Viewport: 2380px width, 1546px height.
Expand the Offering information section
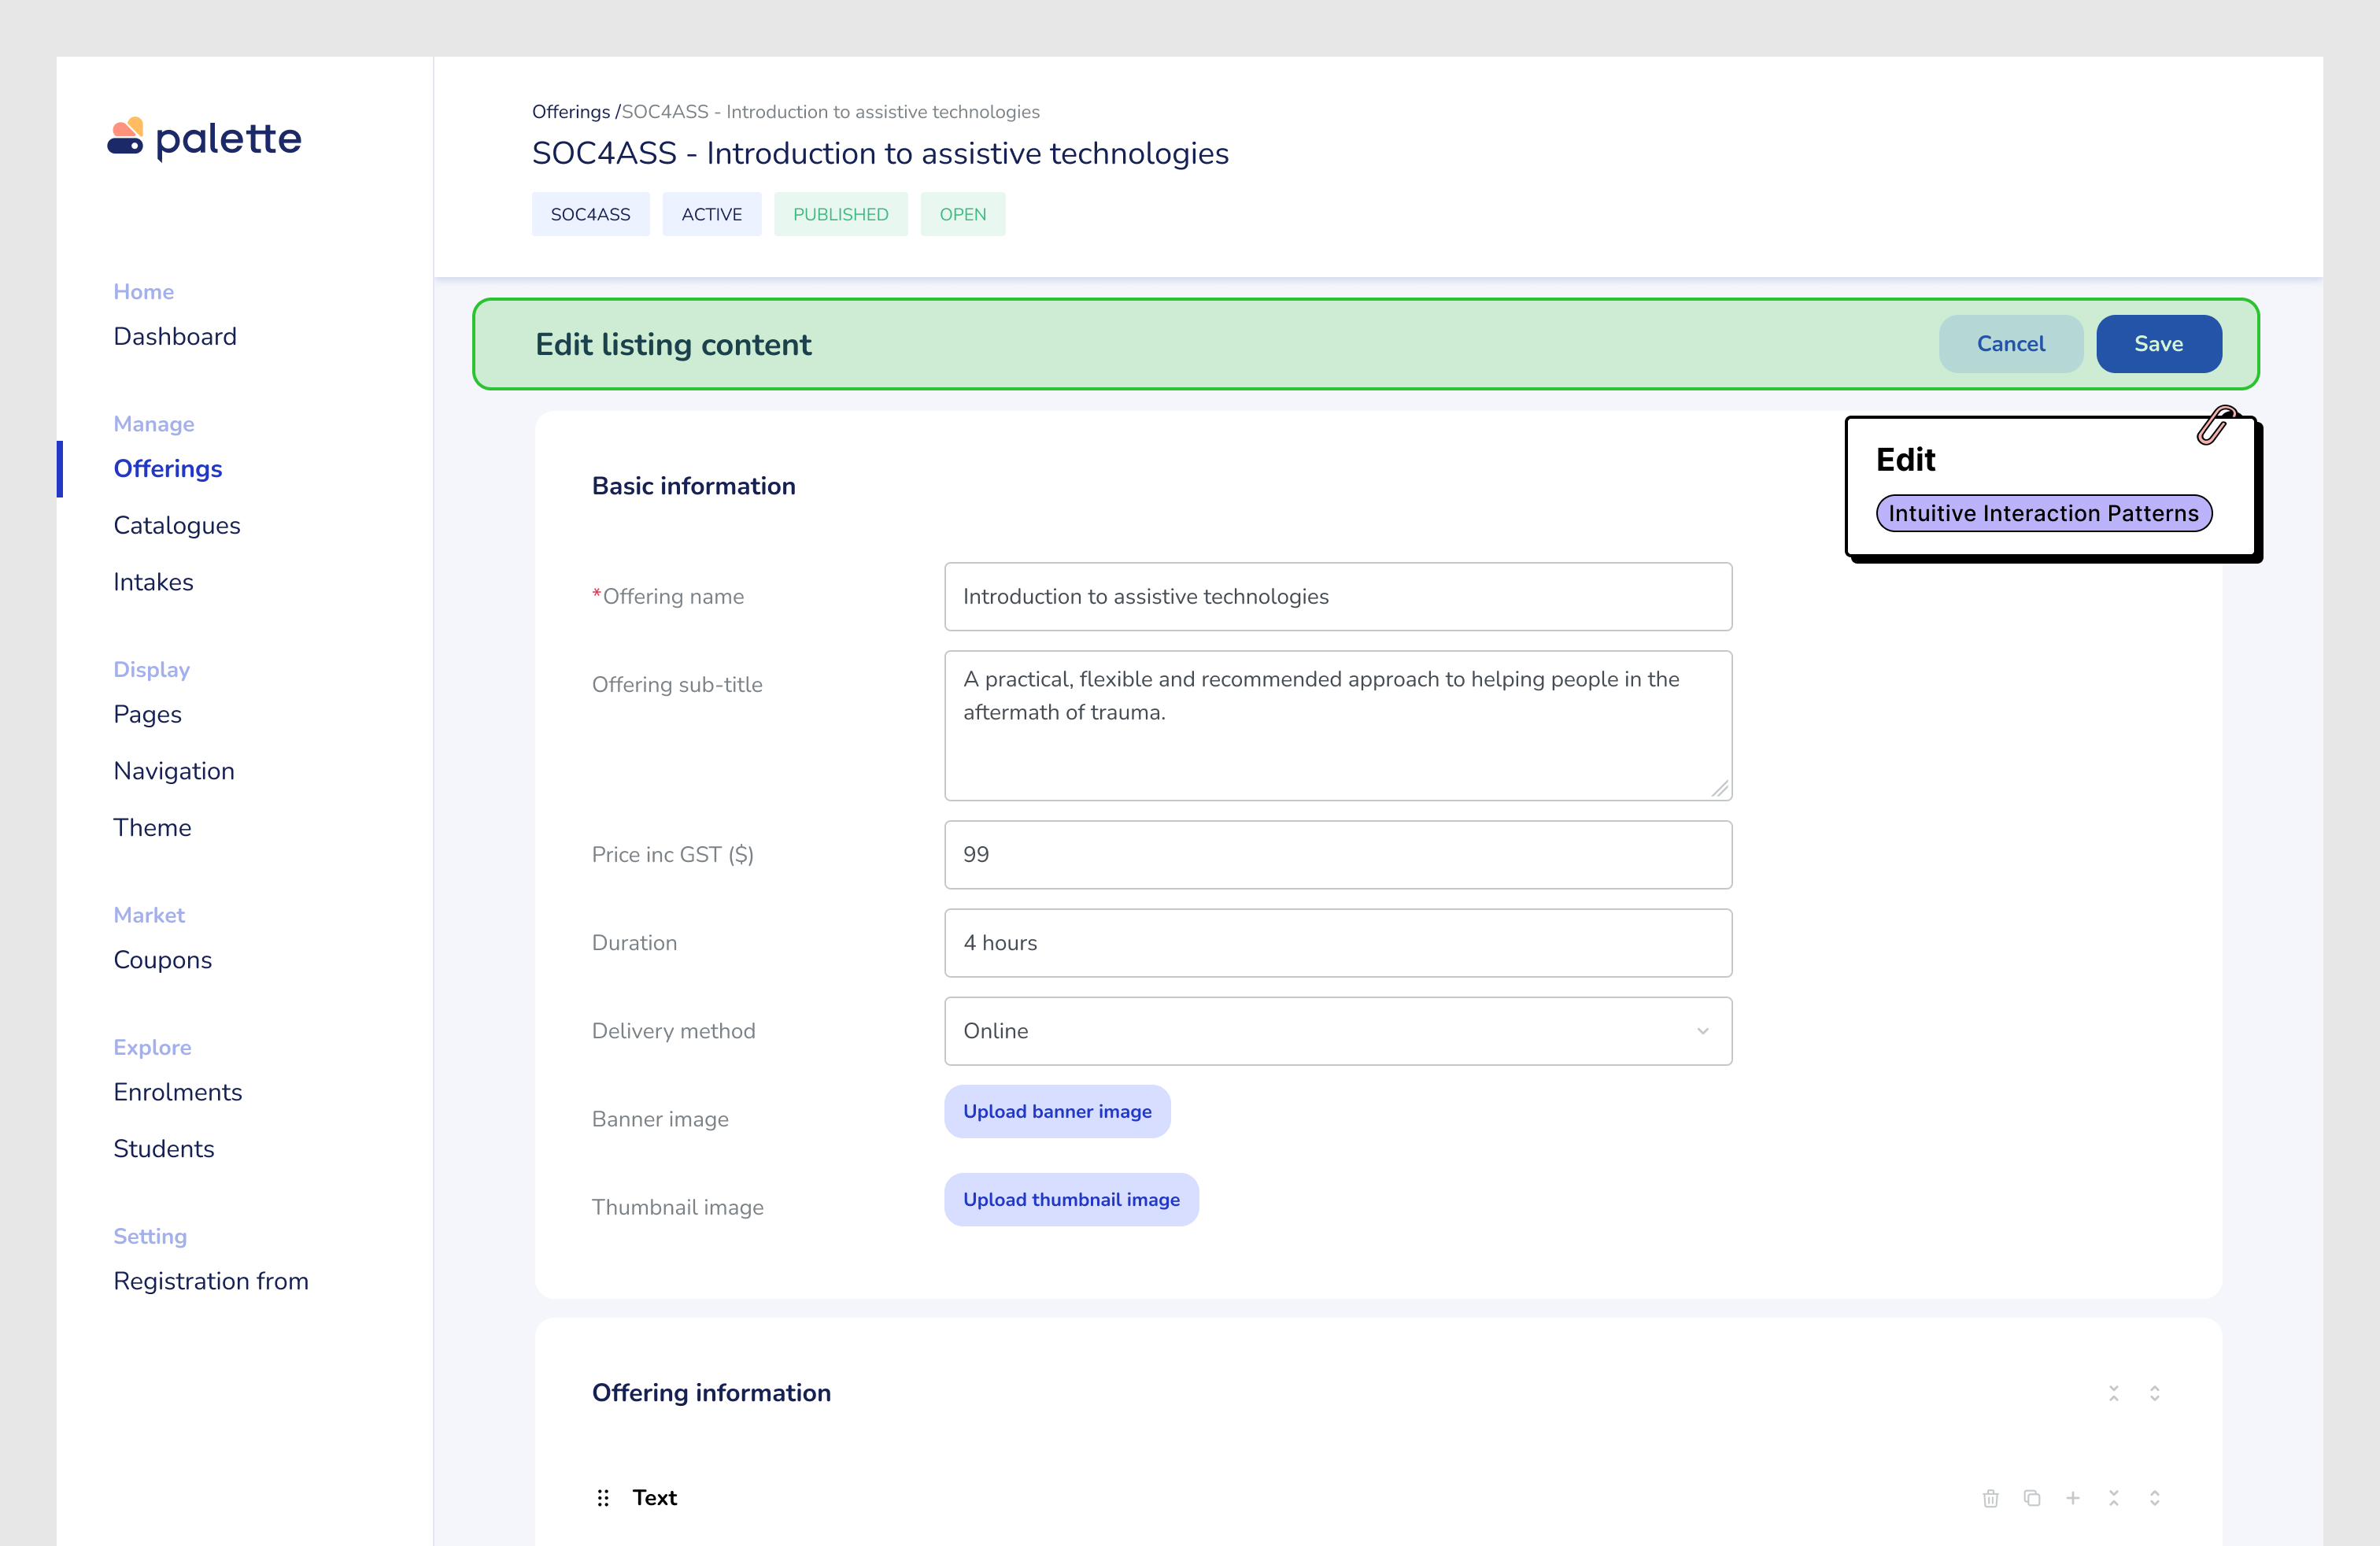pyautogui.click(x=2154, y=1392)
